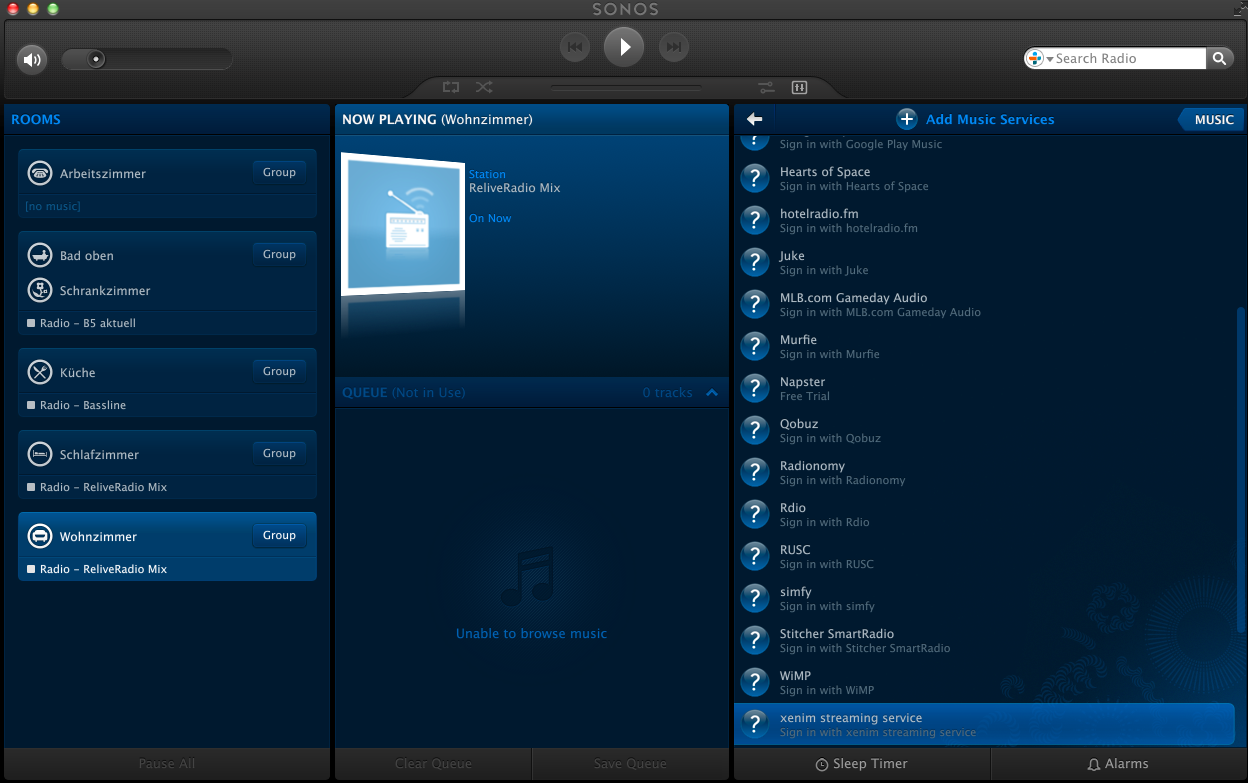
Task: Select the Küche room icon
Action: pos(40,372)
